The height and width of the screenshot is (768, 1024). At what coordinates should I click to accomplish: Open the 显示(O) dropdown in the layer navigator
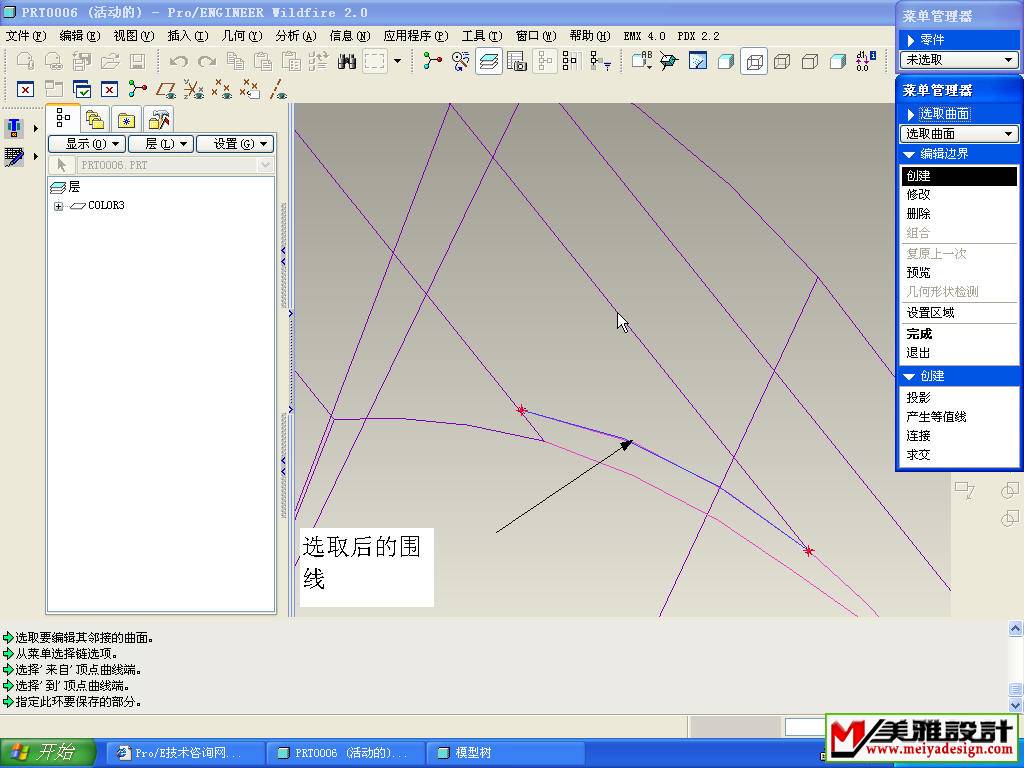coord(87,144)
